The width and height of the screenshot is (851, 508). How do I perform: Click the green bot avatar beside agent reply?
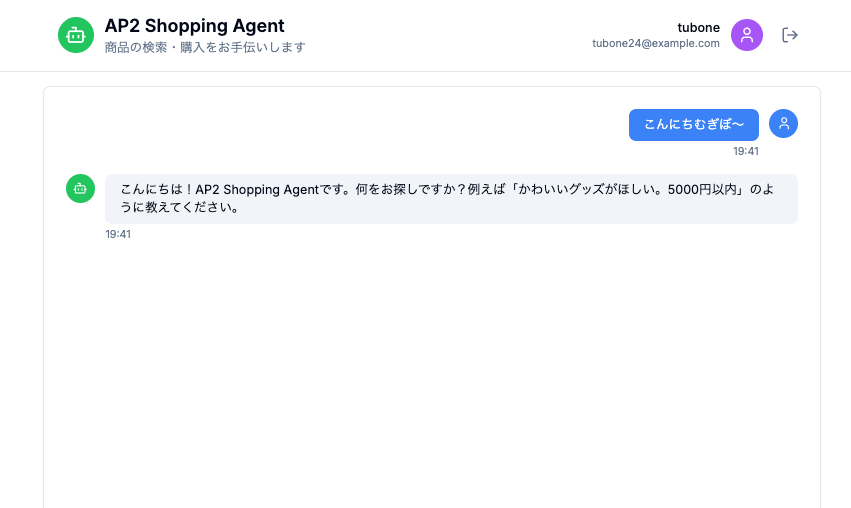[80, 188]
